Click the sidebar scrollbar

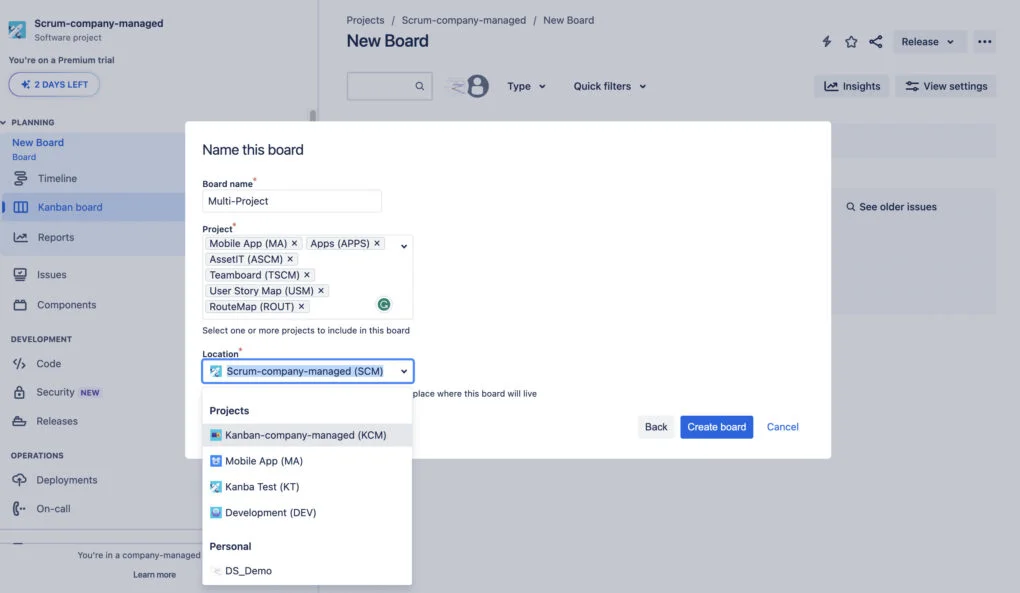[313, 116]
